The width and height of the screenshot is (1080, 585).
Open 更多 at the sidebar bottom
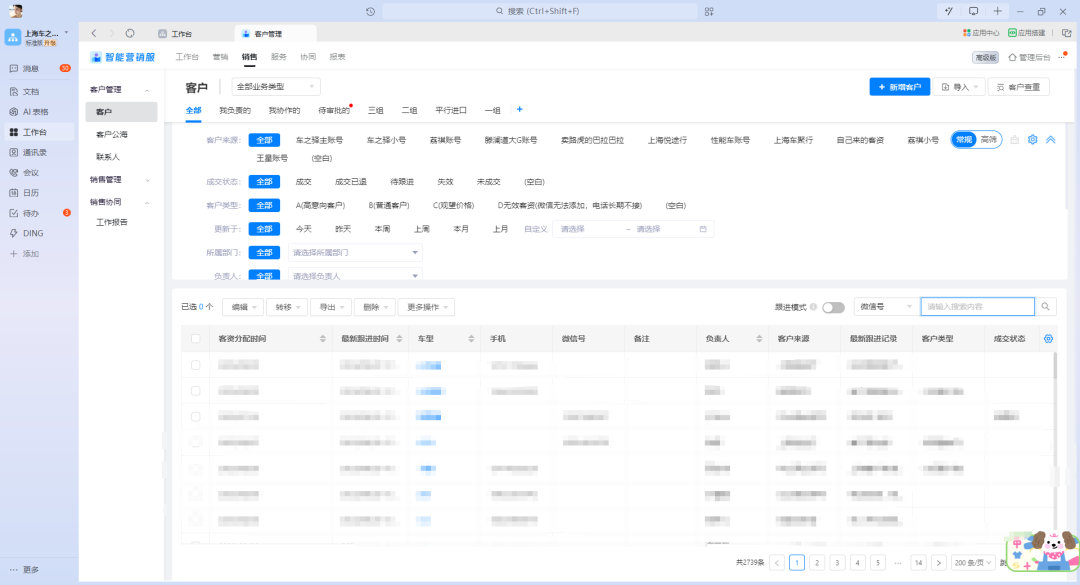(x=25, y=570)
